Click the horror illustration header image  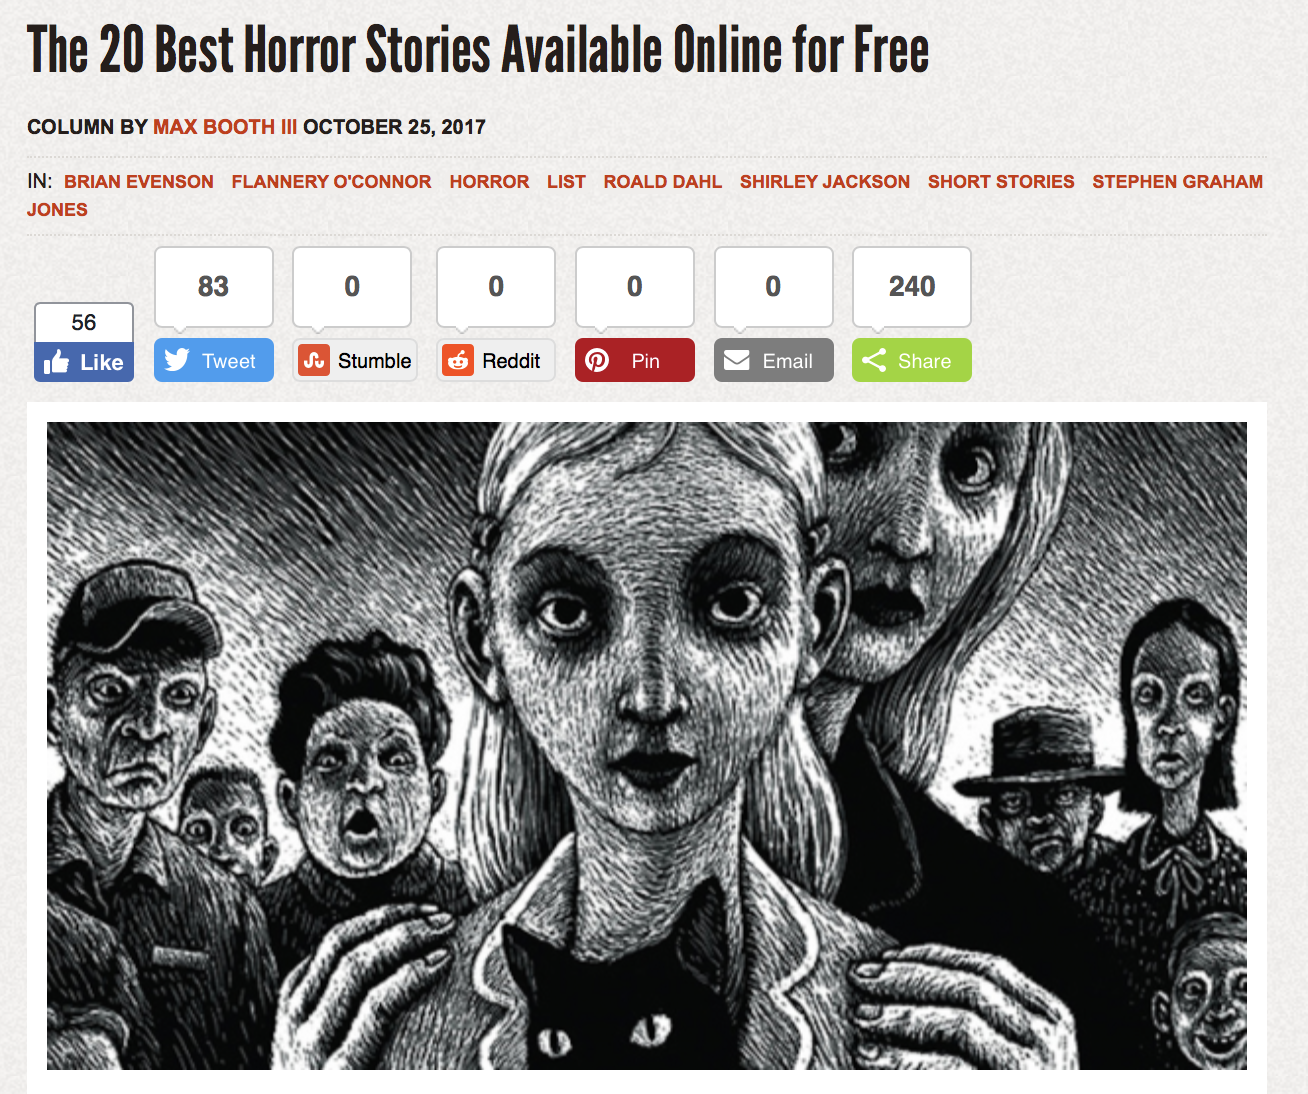click(647, 746)
